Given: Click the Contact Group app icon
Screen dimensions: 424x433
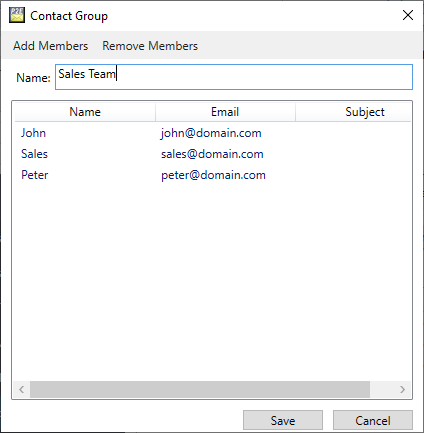Looking at the screenshot, I should [x=17, y=15].
